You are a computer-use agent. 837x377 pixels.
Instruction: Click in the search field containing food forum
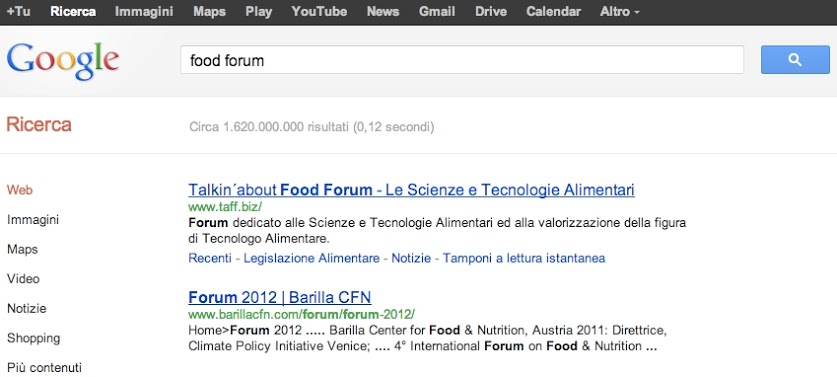coord(462,60)
